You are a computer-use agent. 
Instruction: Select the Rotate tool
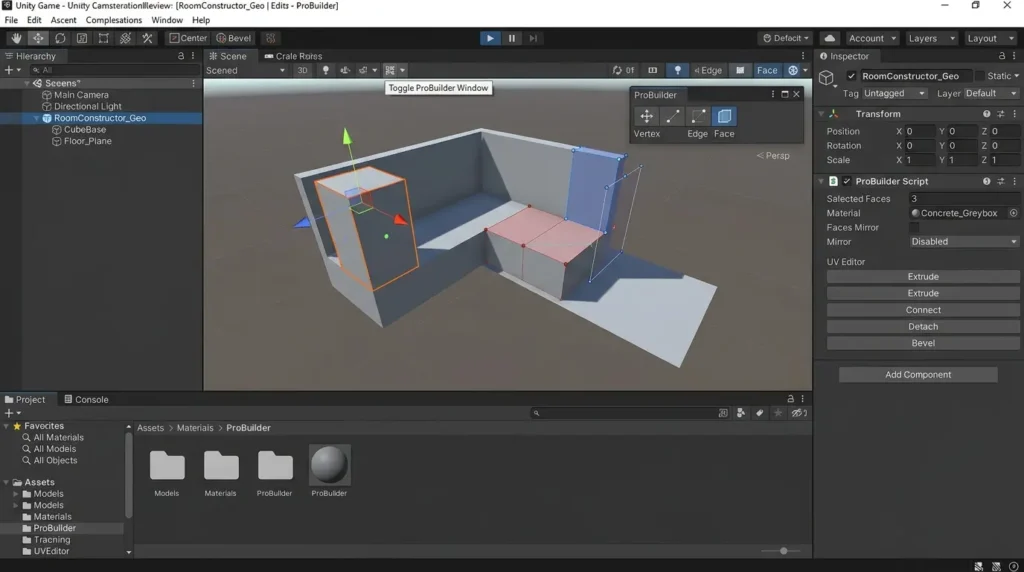(60, 38)
